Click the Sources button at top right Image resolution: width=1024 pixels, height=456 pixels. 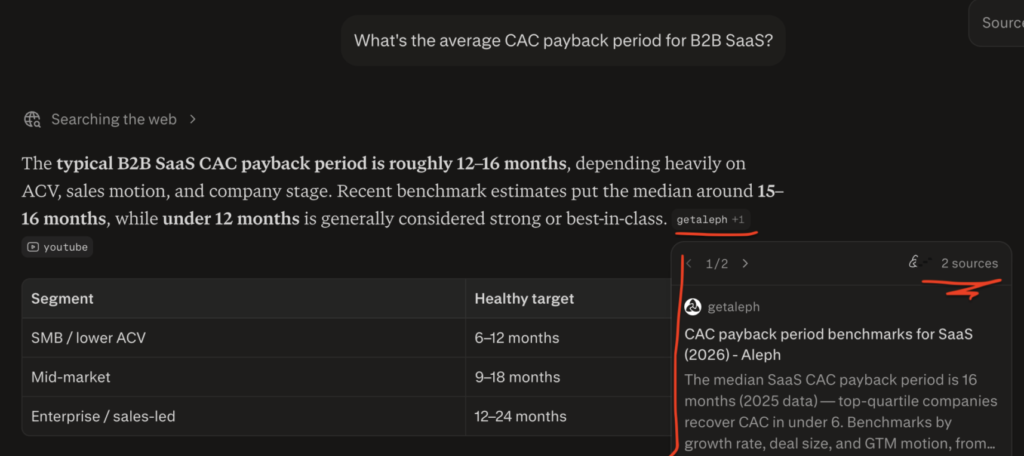(x=999, y=23)
